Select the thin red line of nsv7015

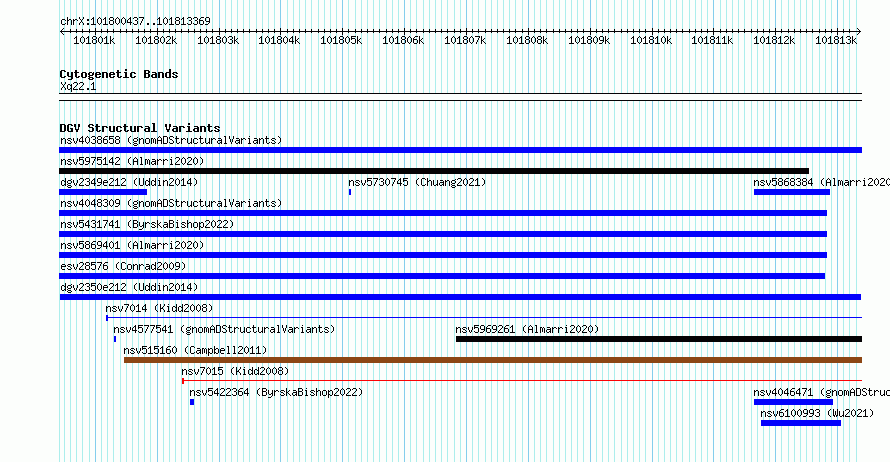click(x=522, y=381)
